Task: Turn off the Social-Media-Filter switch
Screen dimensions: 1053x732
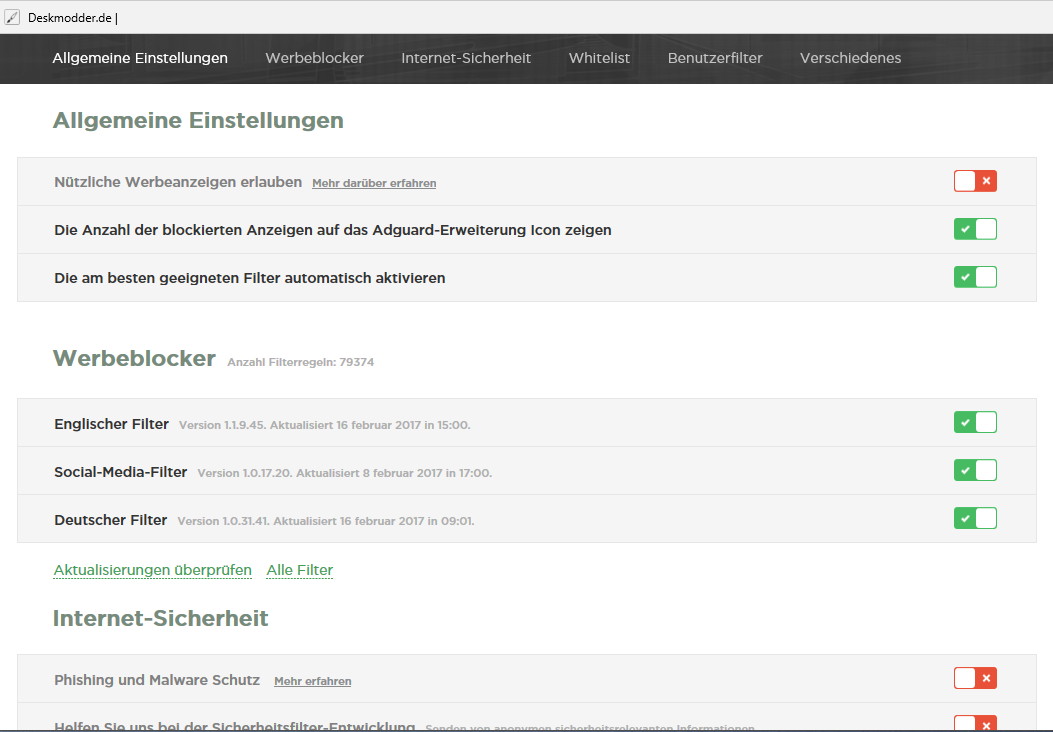Action: point(975,470)
